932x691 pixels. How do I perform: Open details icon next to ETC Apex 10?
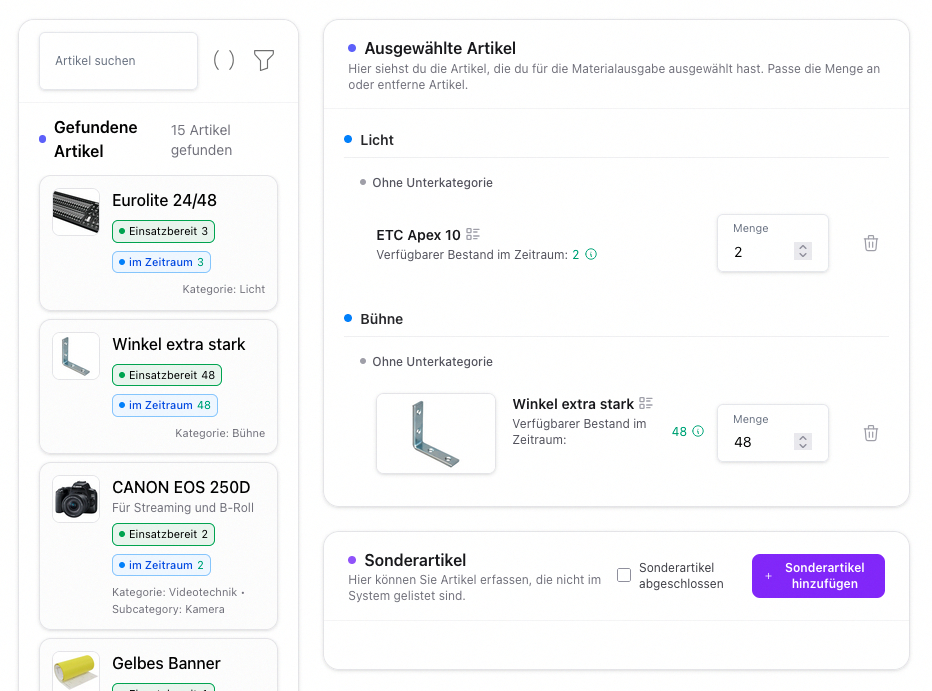tap(473, 235)
